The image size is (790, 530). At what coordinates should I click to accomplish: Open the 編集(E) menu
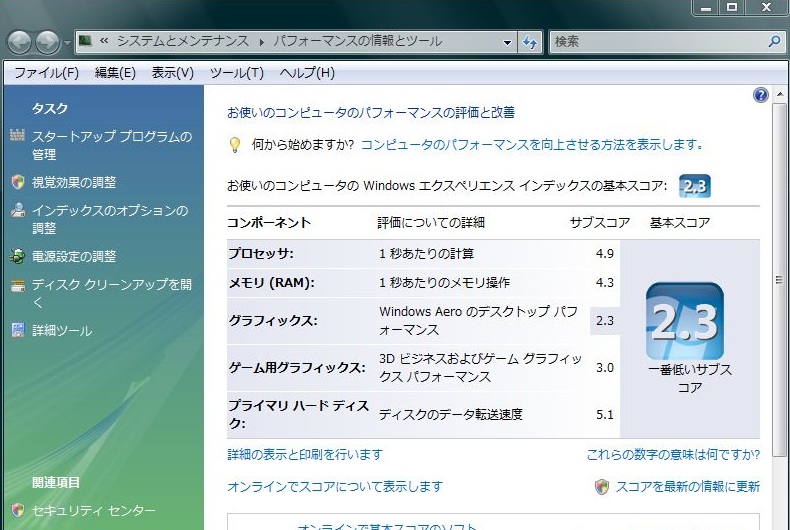pos(115,73)
